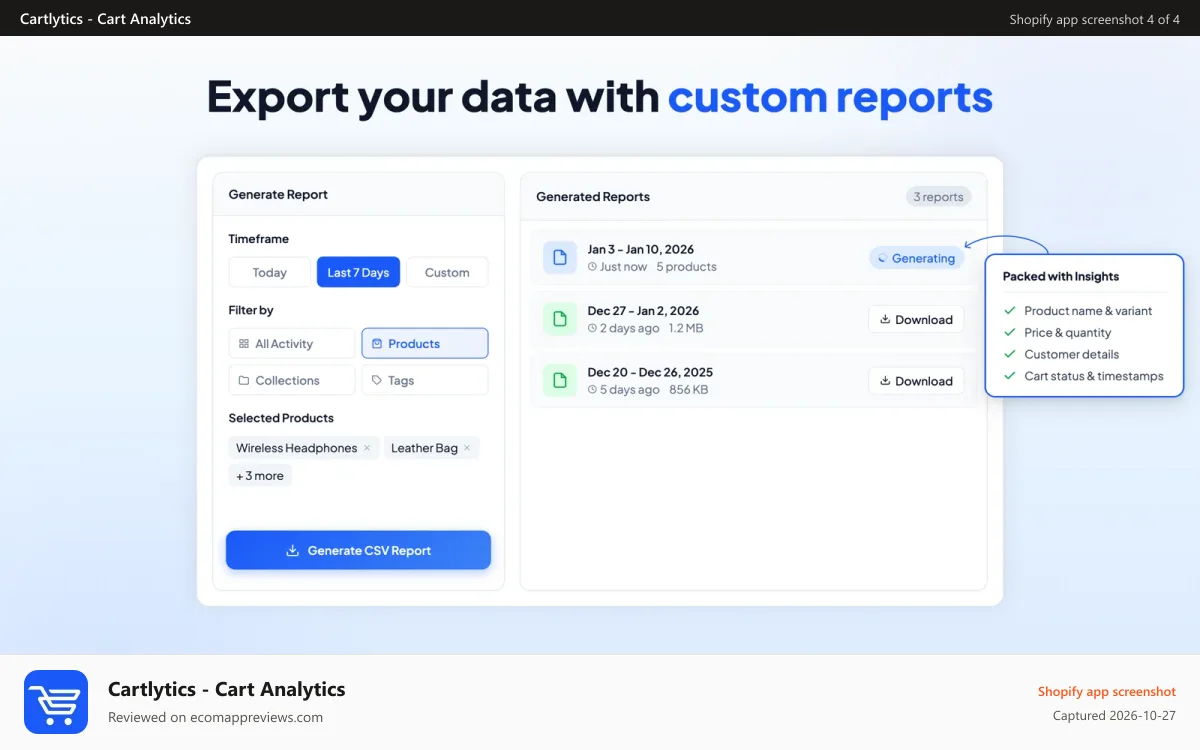Click the Wireless Headphones product chip

click(304, 448)
